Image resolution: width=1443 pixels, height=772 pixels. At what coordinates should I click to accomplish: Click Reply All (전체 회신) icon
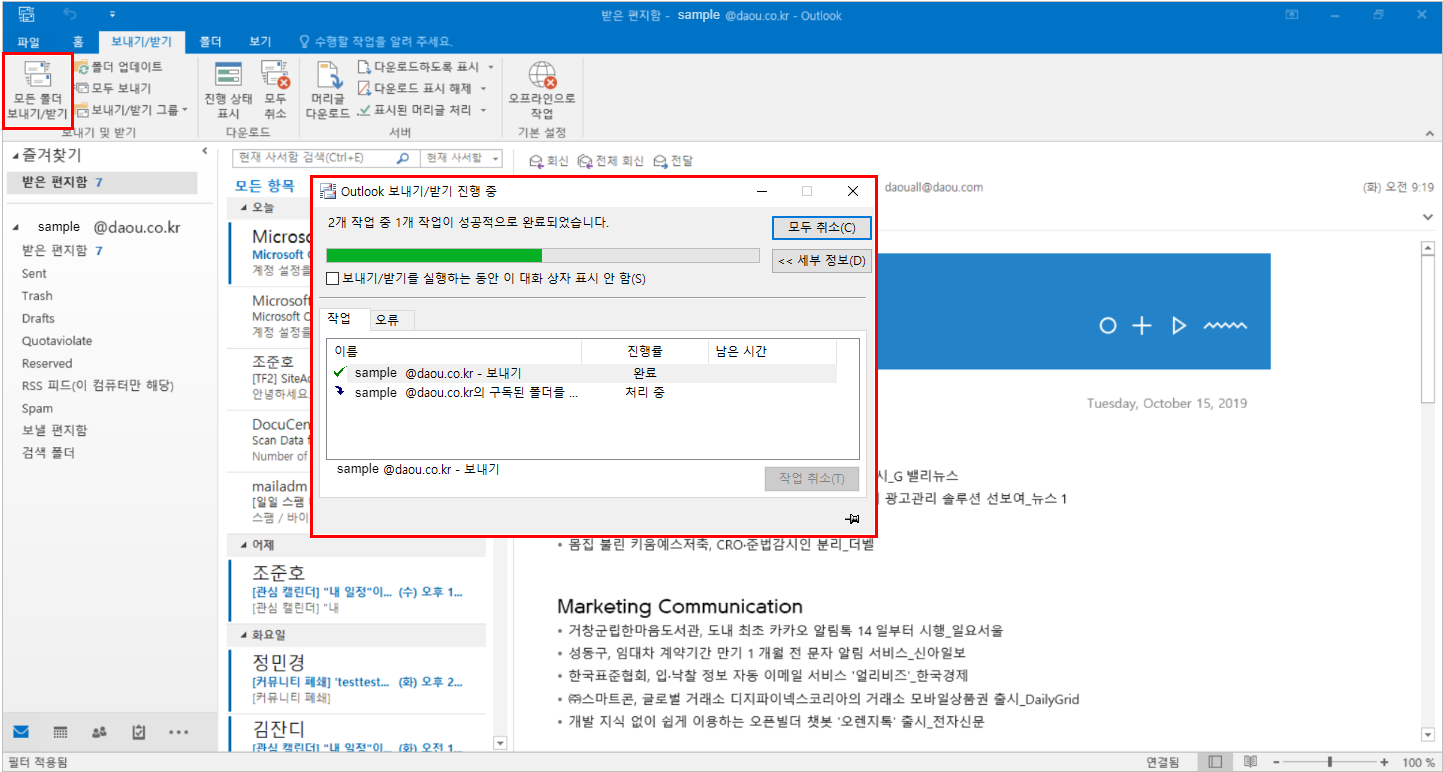coord(585,161)
